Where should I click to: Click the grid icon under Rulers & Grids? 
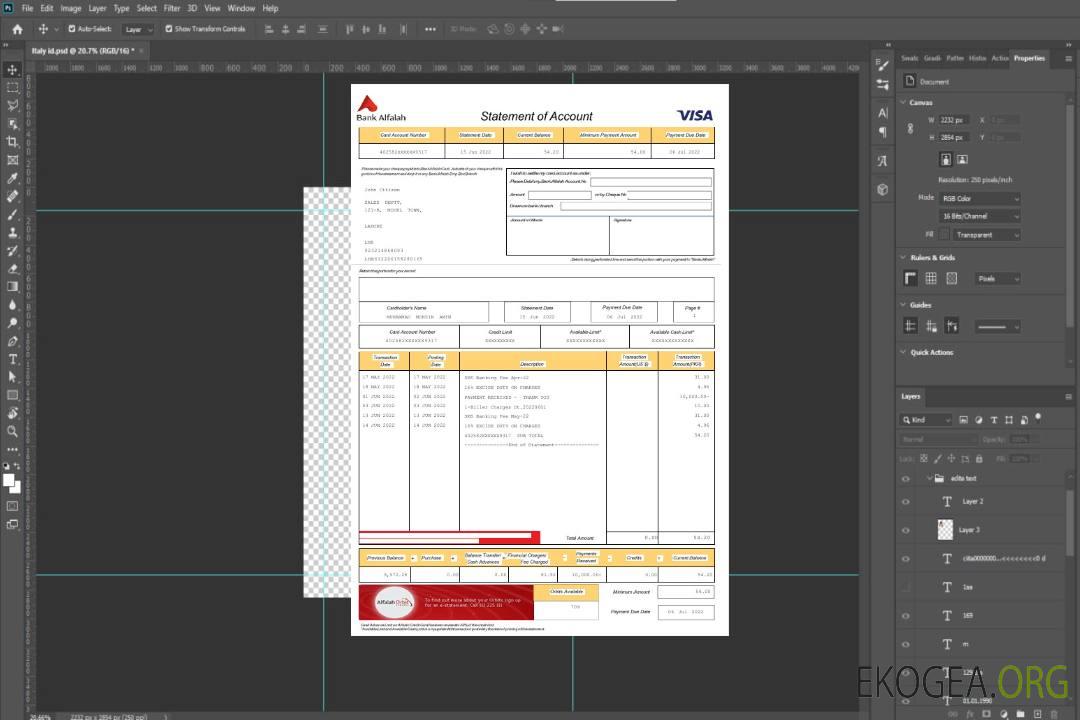(930, 278)
